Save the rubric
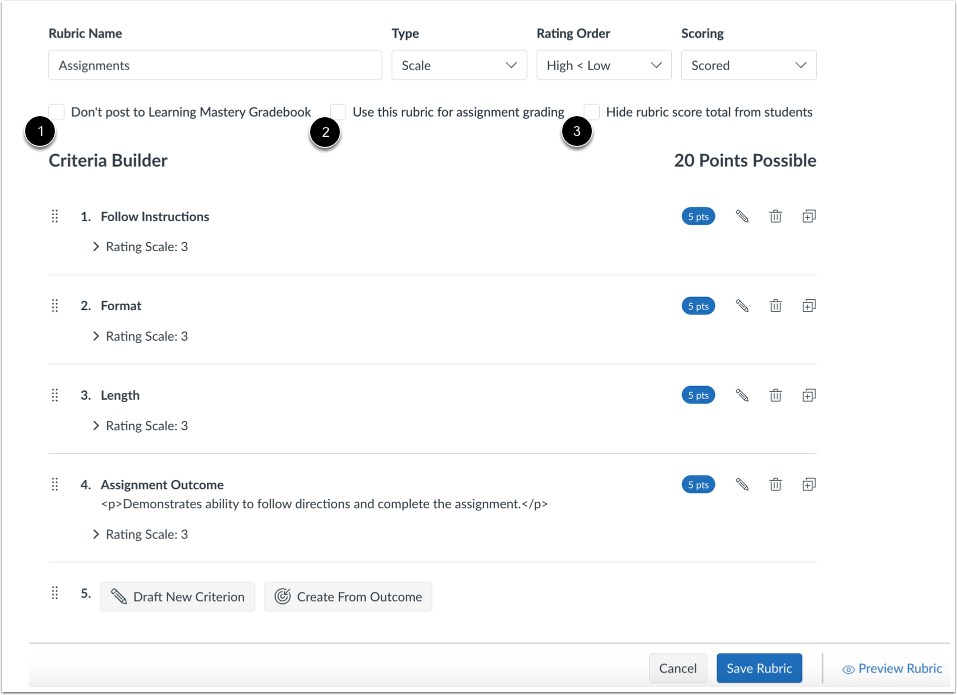Viewport: 957px width, 695px height. tap(761, 668)
